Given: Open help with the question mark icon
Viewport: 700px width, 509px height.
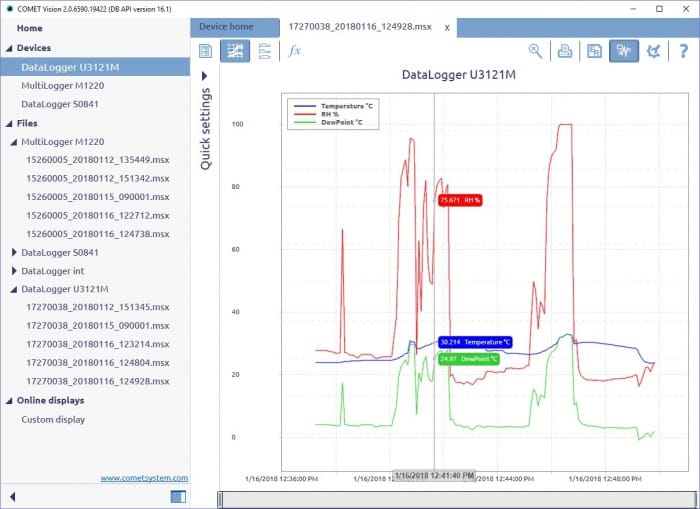Looking at the screenshot, I should pos(684,51).
